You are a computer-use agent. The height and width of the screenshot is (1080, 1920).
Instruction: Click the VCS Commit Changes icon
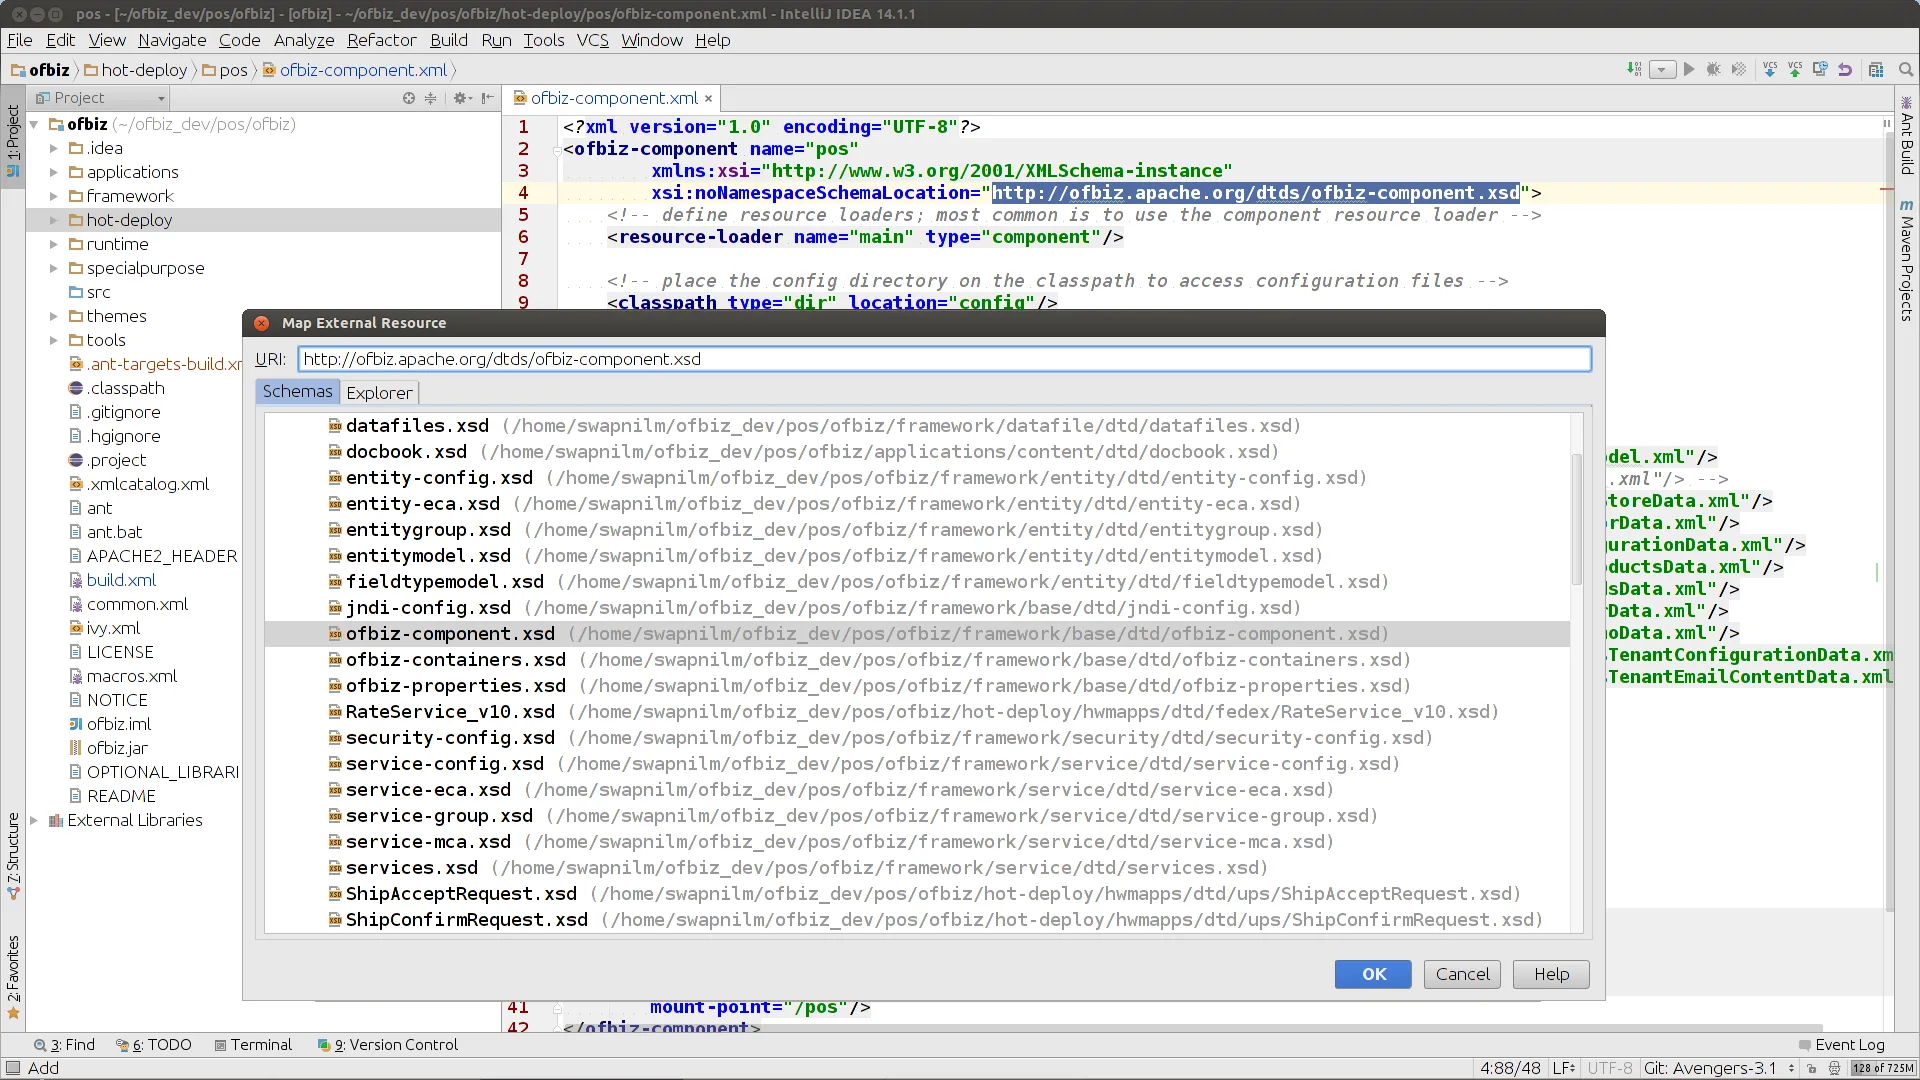tap(1795, 69)
